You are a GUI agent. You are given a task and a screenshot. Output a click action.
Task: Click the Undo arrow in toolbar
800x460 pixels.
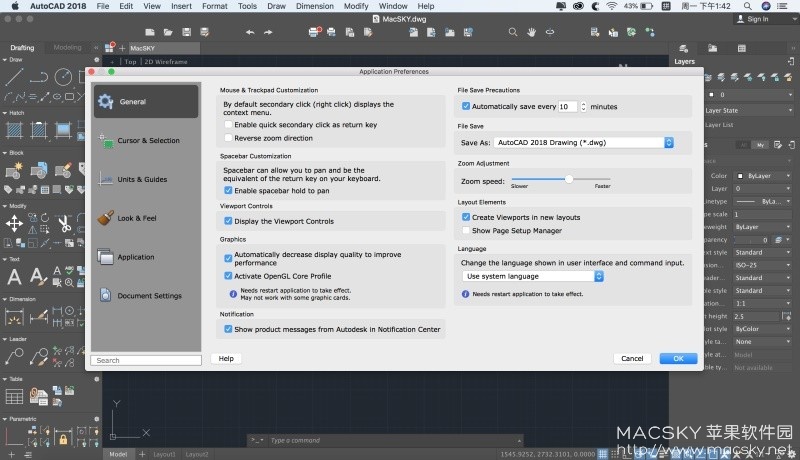250,32
